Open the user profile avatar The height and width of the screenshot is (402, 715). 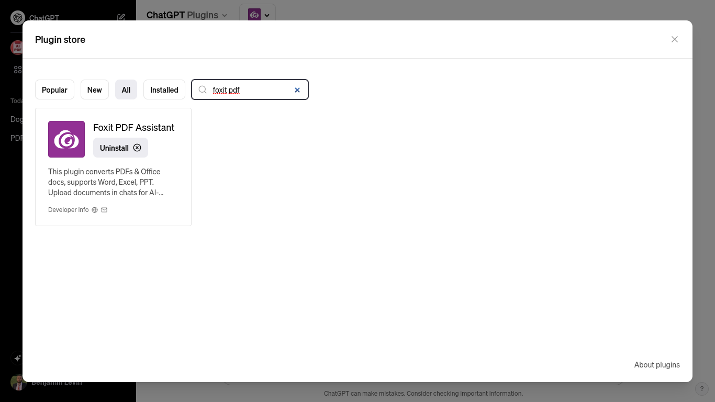point(18,382)
